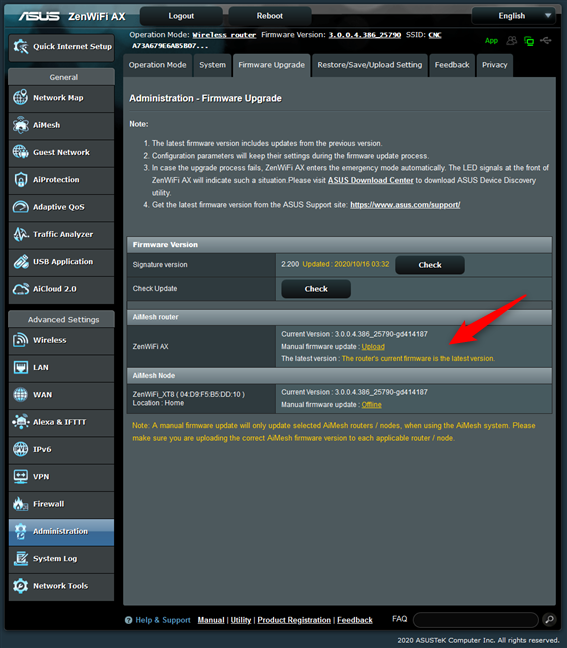Open the Administration gear icon
The image size is (567, 648).
pos(21,531)
